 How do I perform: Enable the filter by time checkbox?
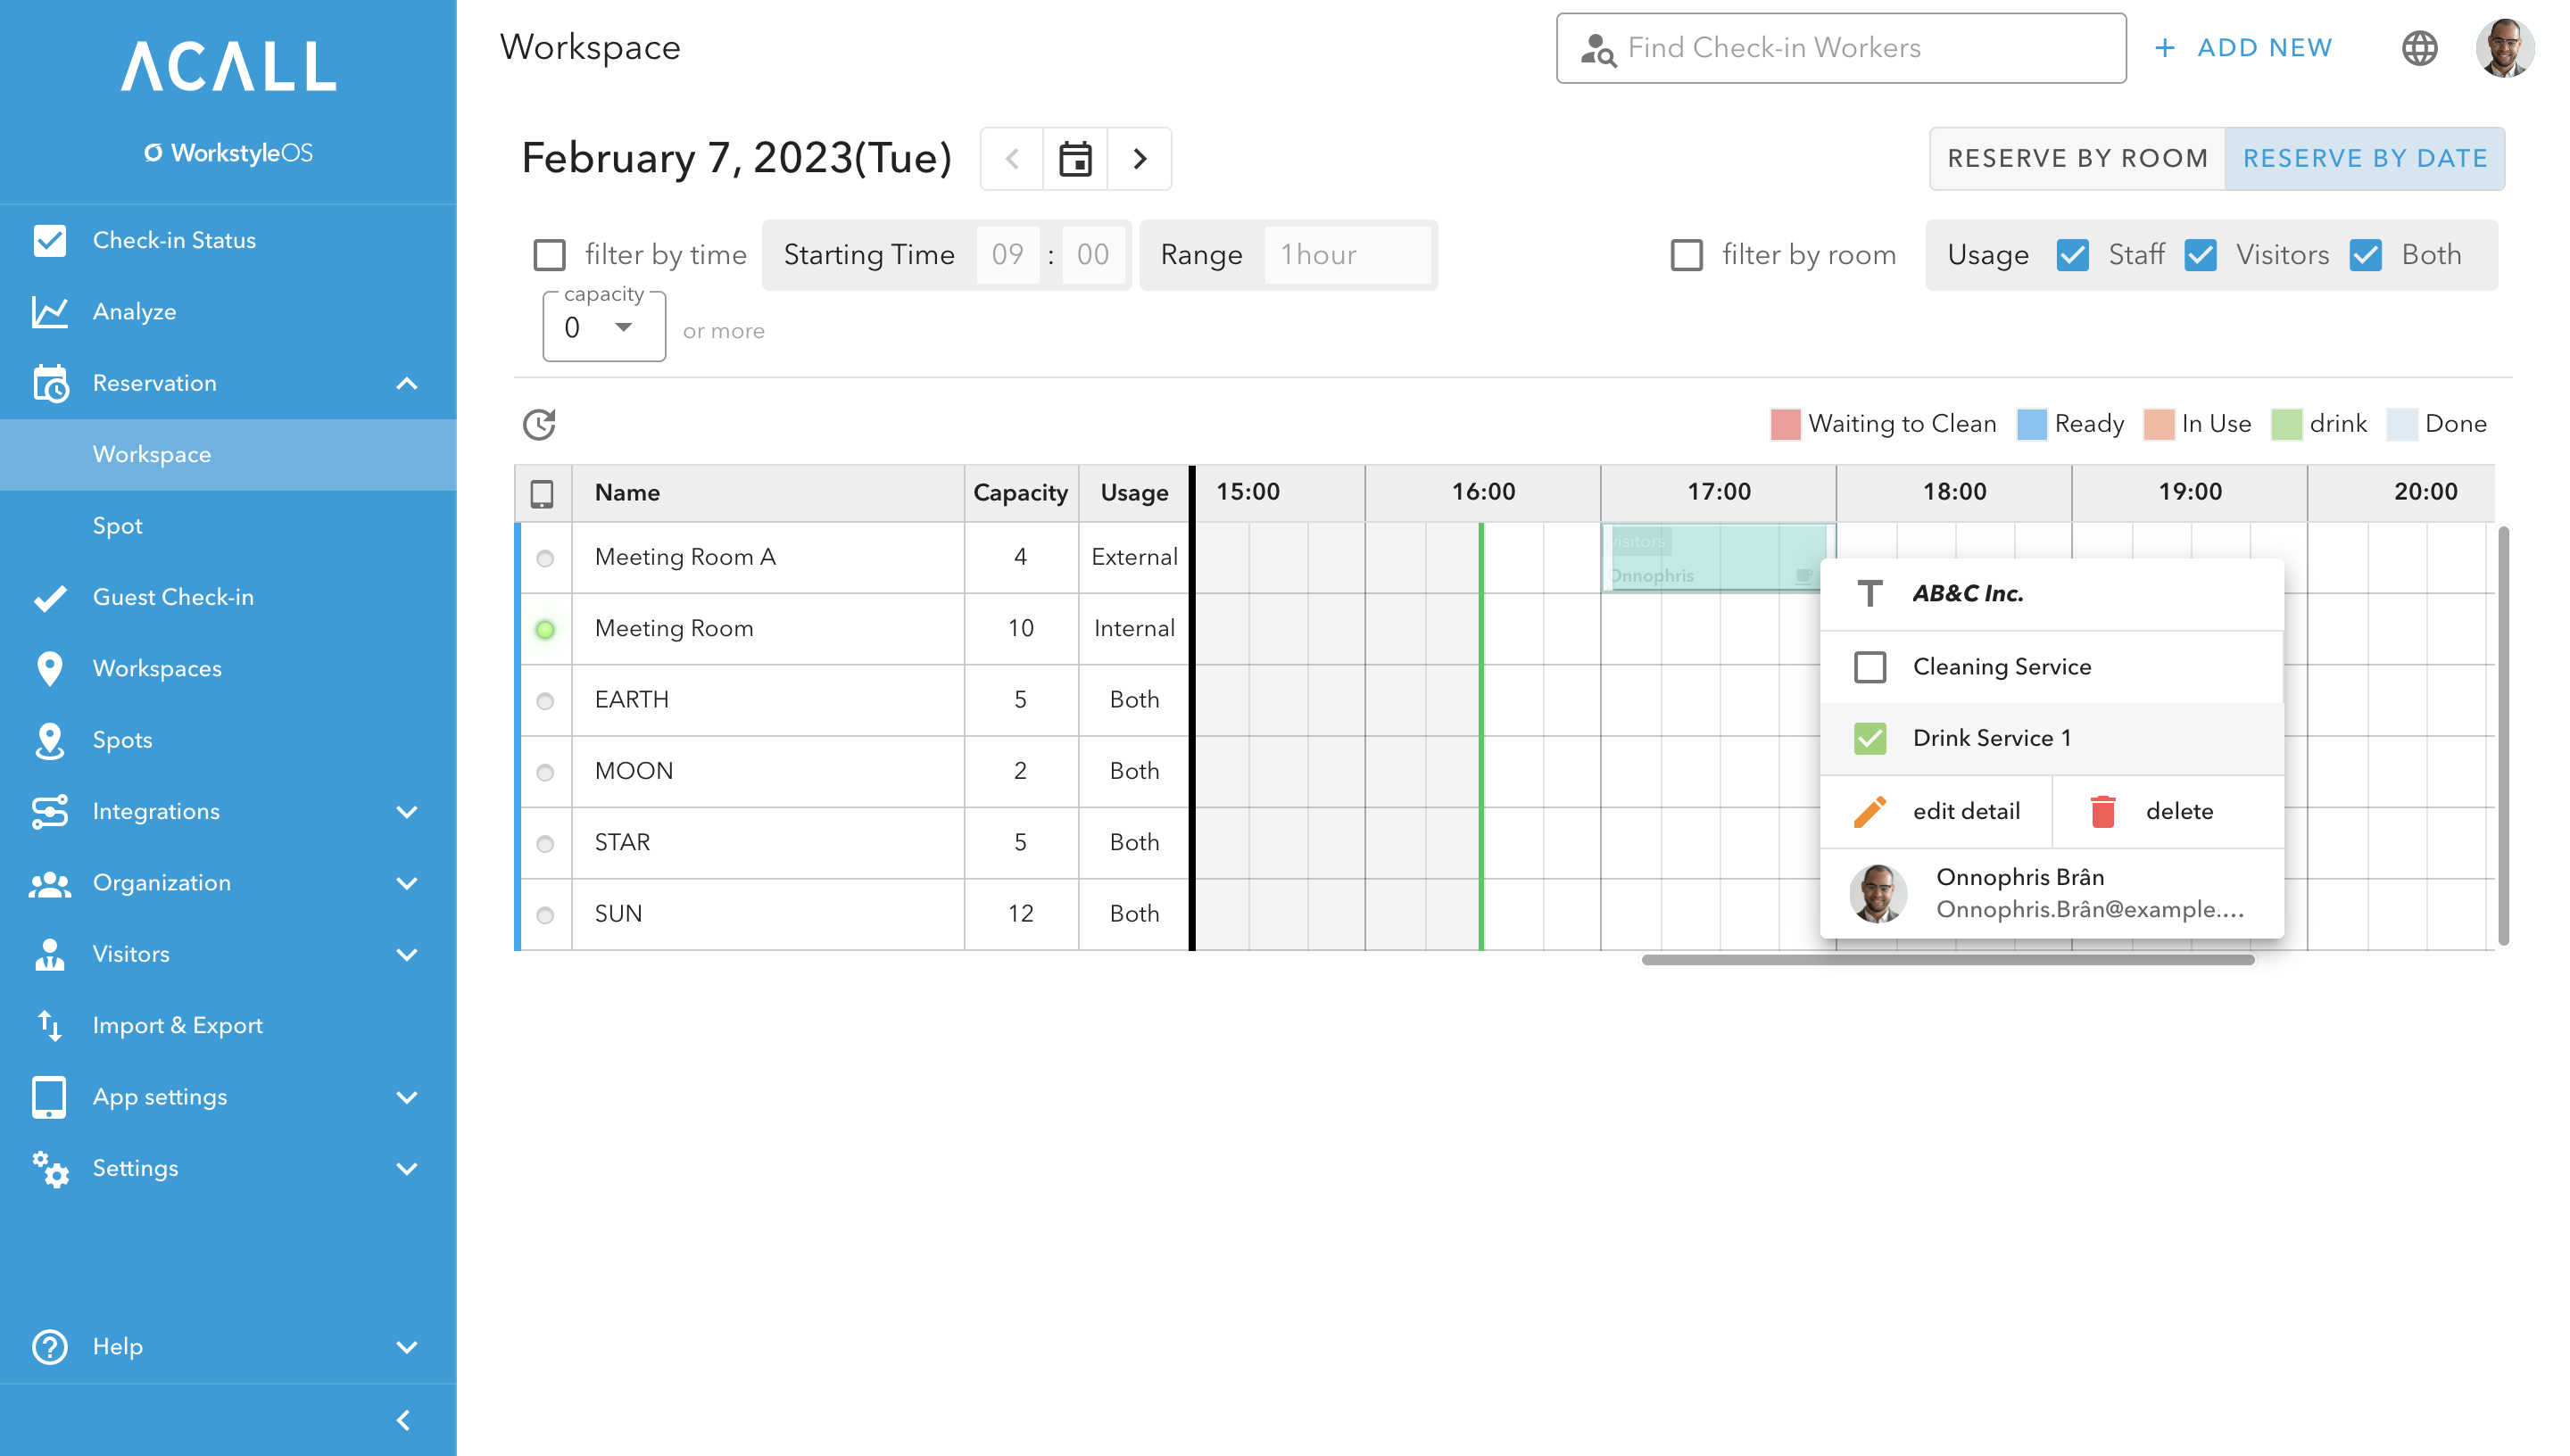point(549,255)
